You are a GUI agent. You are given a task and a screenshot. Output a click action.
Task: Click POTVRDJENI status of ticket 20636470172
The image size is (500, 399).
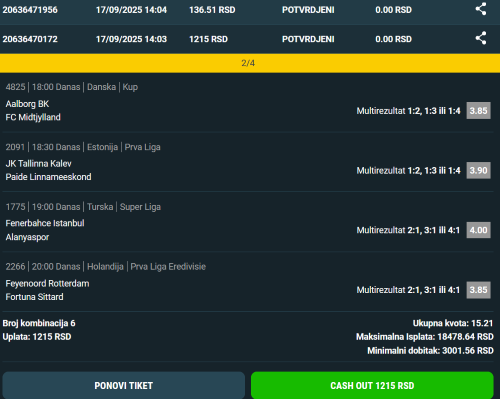(308, 39)
